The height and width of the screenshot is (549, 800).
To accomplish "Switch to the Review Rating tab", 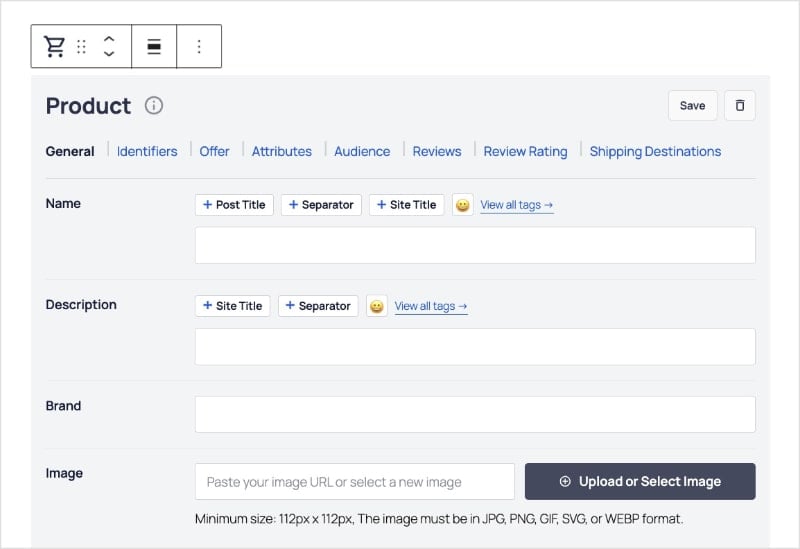I will tap(526, 152).
